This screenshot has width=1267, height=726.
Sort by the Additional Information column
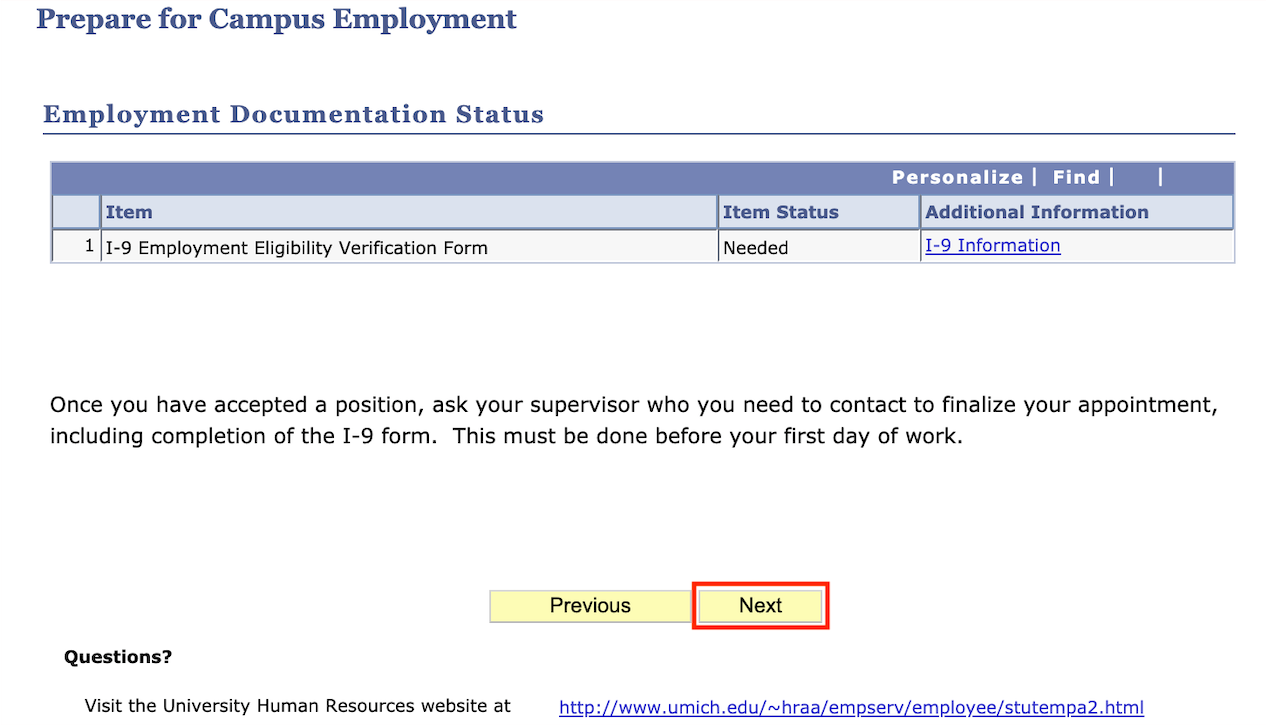(1036, 212)
